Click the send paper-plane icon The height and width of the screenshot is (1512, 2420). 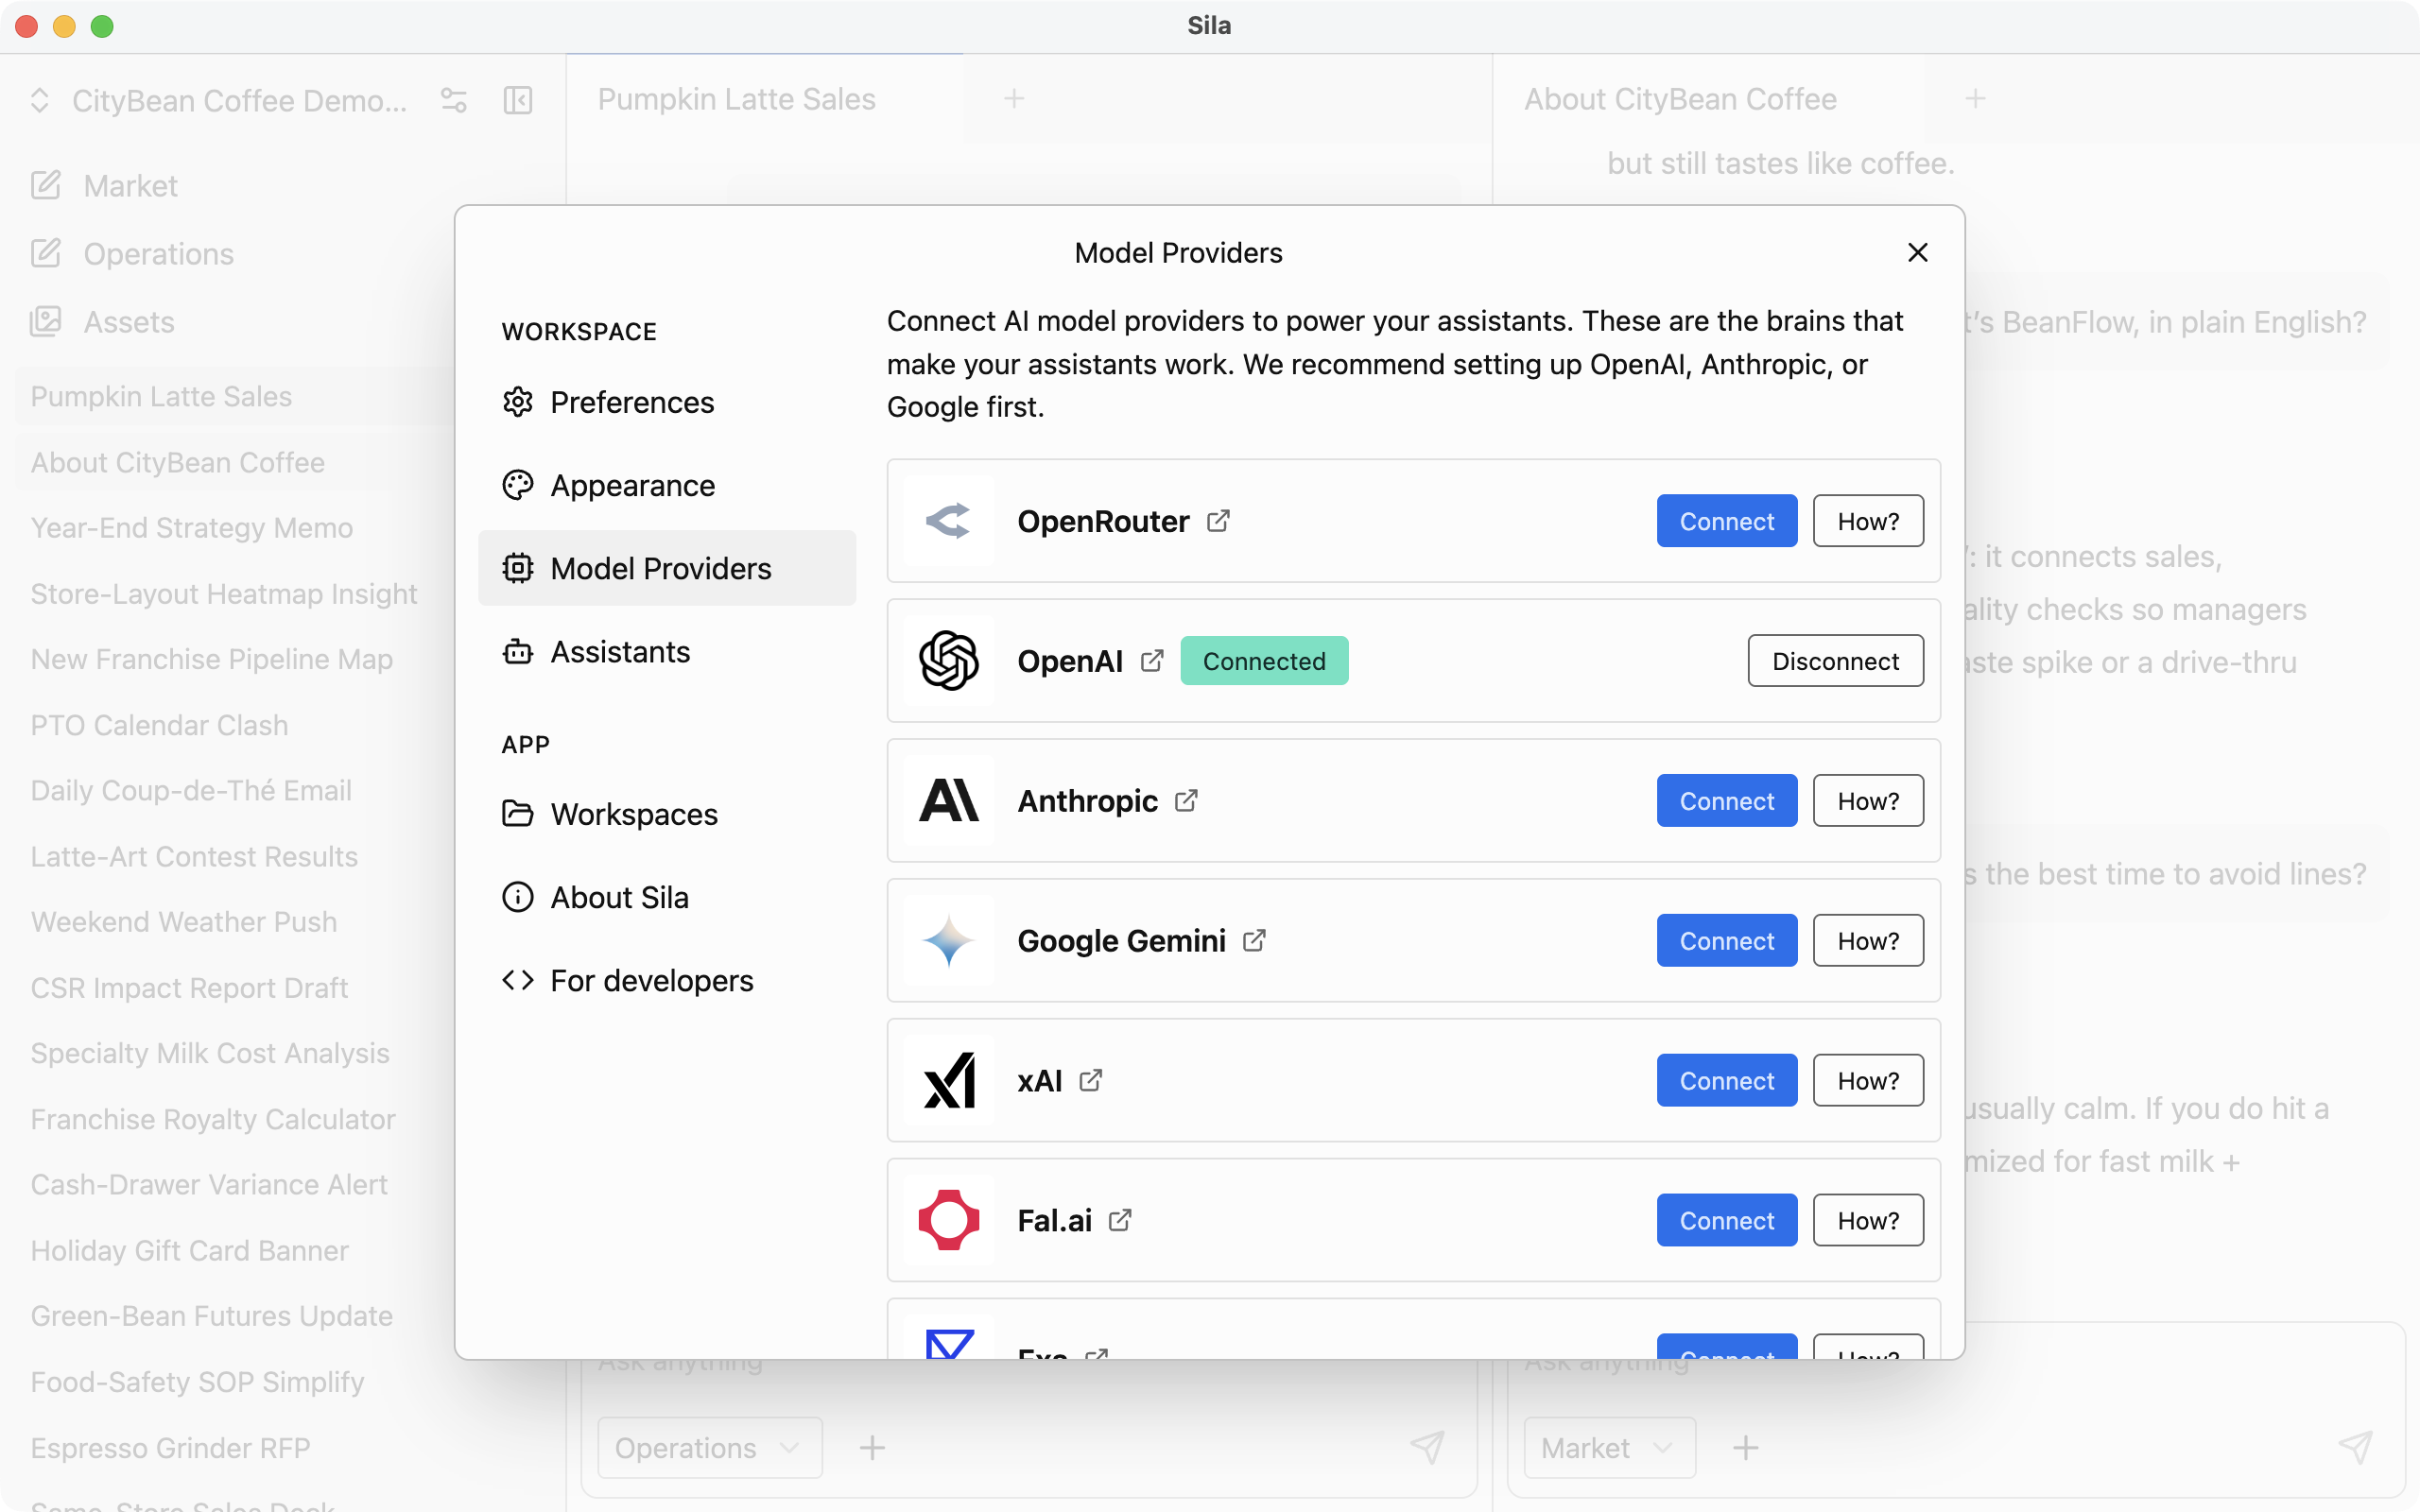pos(1427,1447)
